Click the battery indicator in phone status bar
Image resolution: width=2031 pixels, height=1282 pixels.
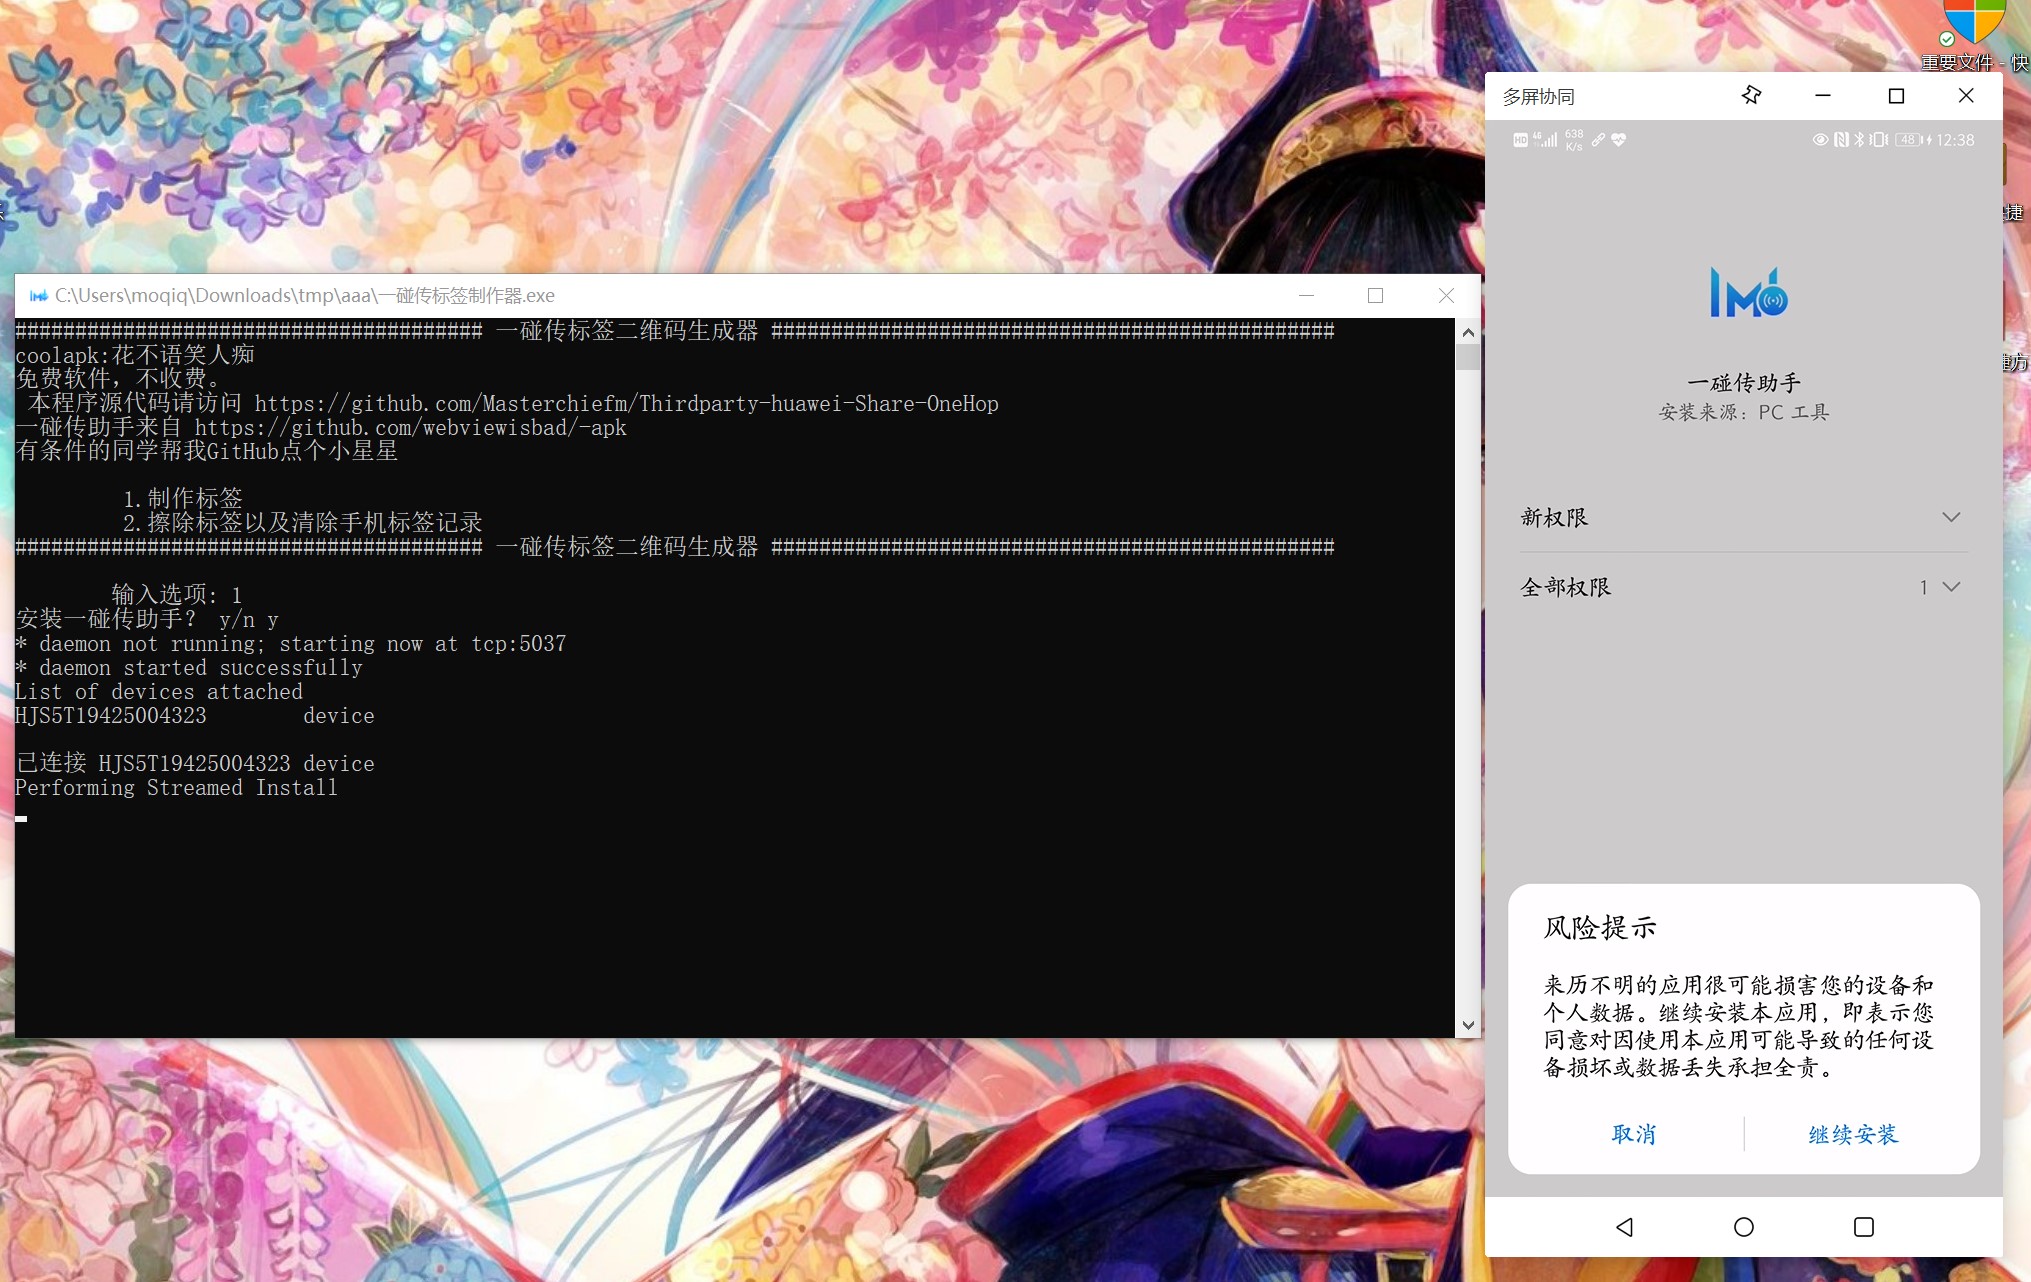point(1909,140)
